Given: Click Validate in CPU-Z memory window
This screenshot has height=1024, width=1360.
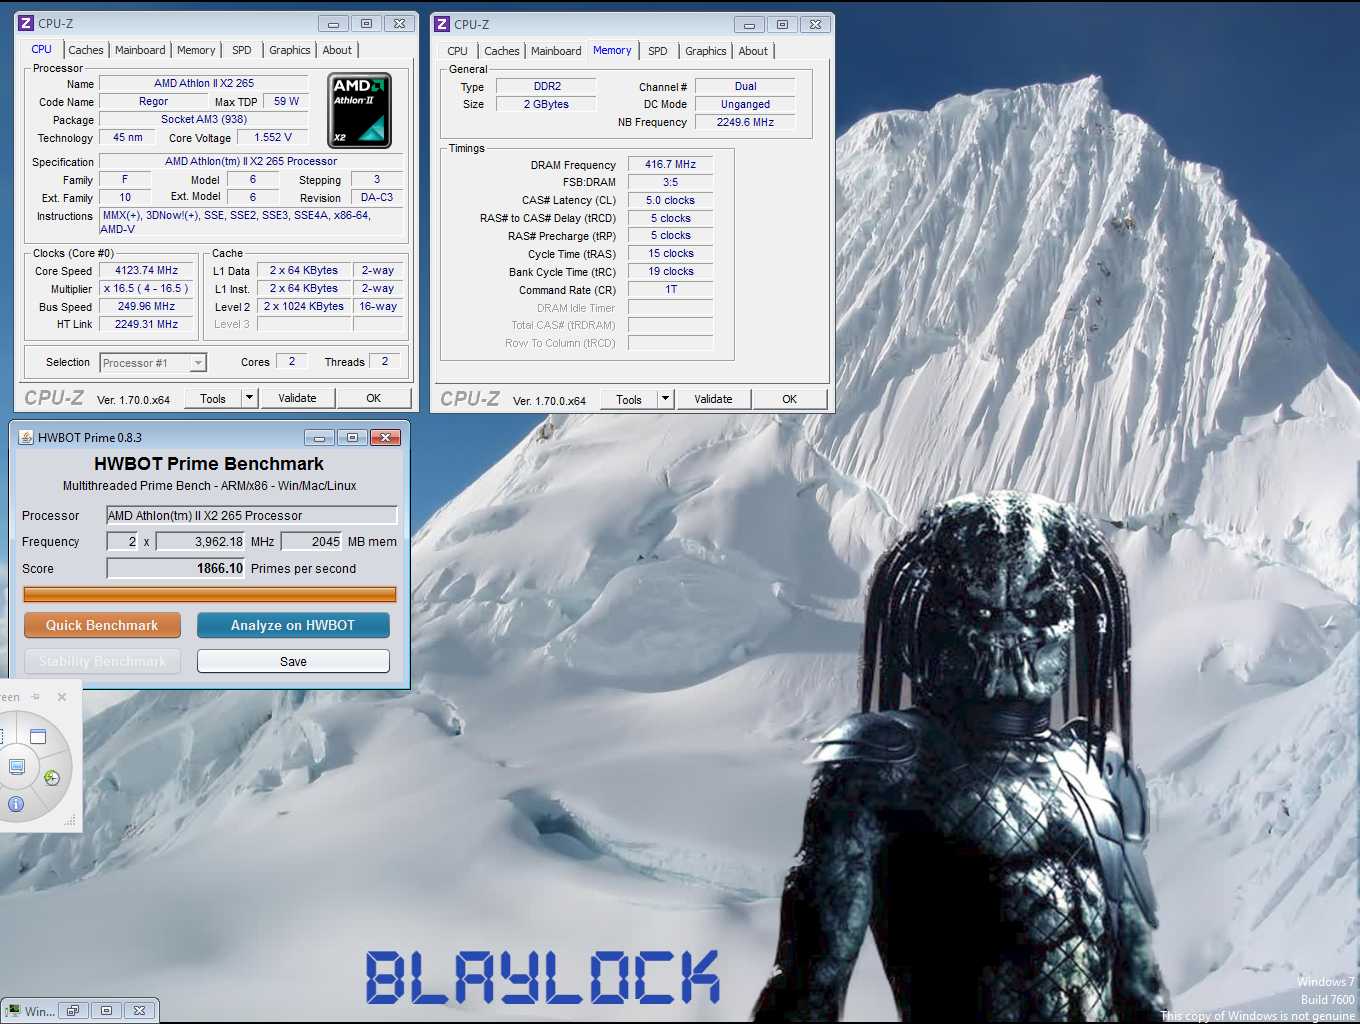Looking at the screenshot, I should click(x=713, y=399).
